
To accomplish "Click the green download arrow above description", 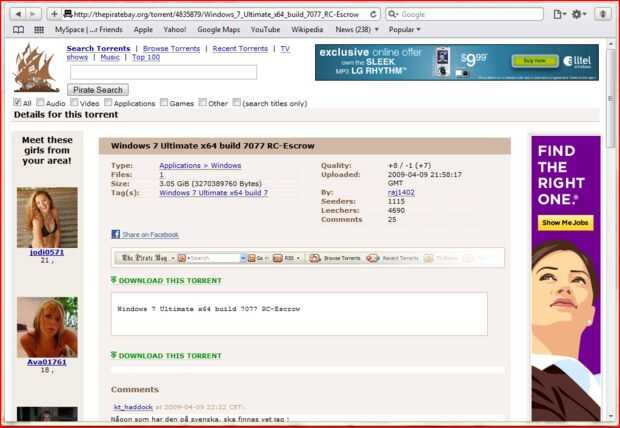I will 114,280.
